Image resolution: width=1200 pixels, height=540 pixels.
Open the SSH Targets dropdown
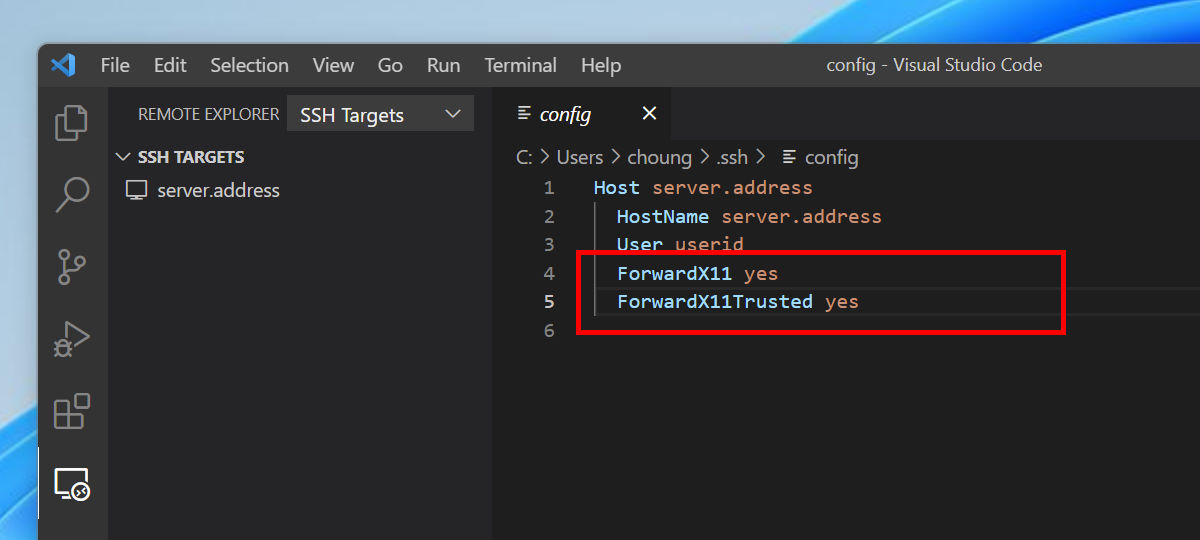(380, 114)
